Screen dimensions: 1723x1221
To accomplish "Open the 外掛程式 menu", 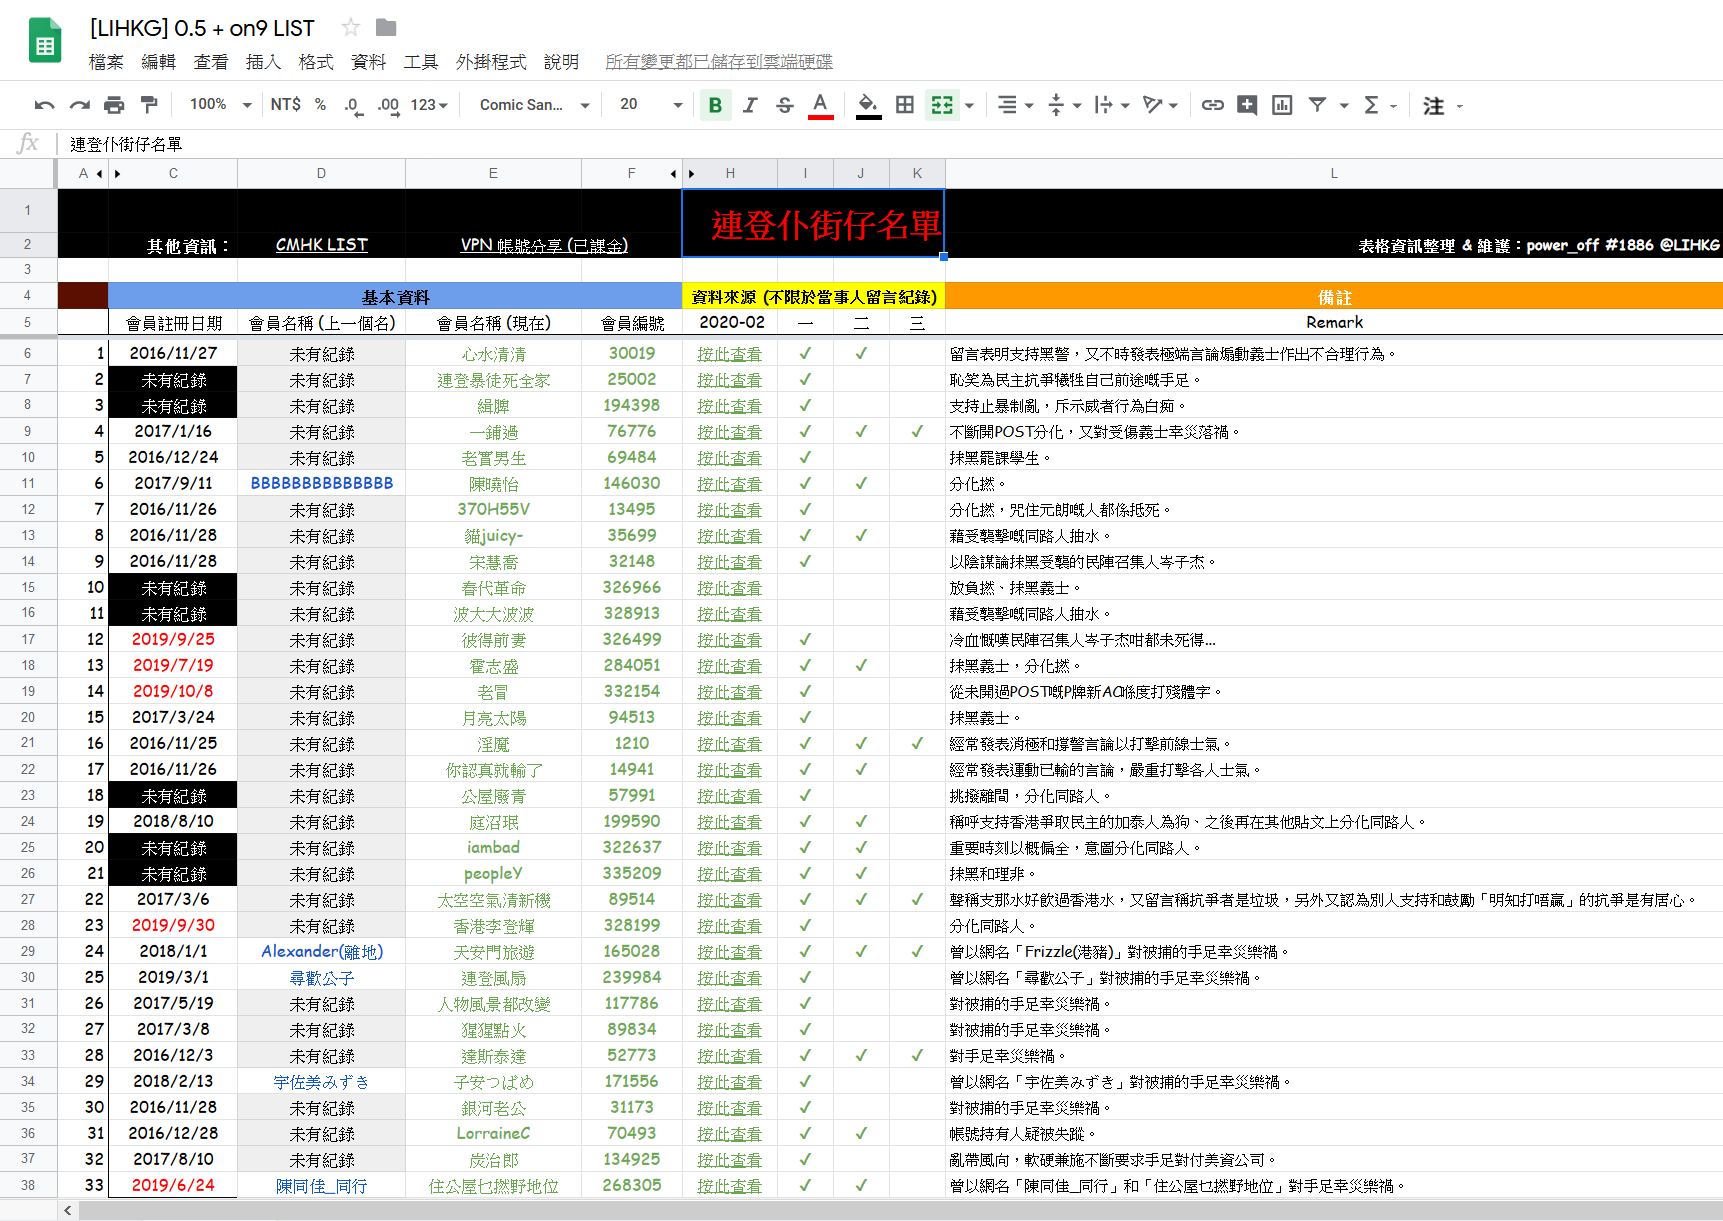I will click(x=491, y=62).
